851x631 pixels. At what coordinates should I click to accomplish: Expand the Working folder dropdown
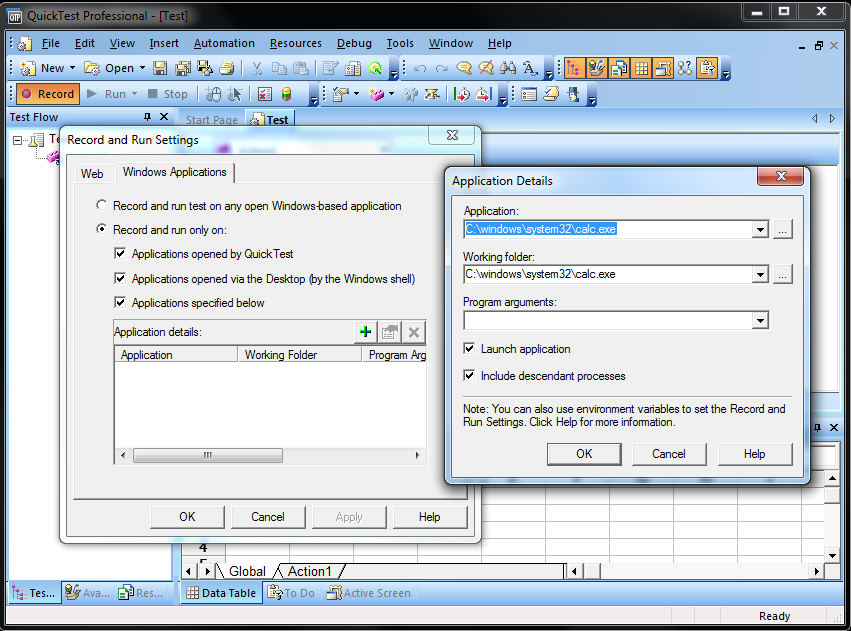[760, 275]
